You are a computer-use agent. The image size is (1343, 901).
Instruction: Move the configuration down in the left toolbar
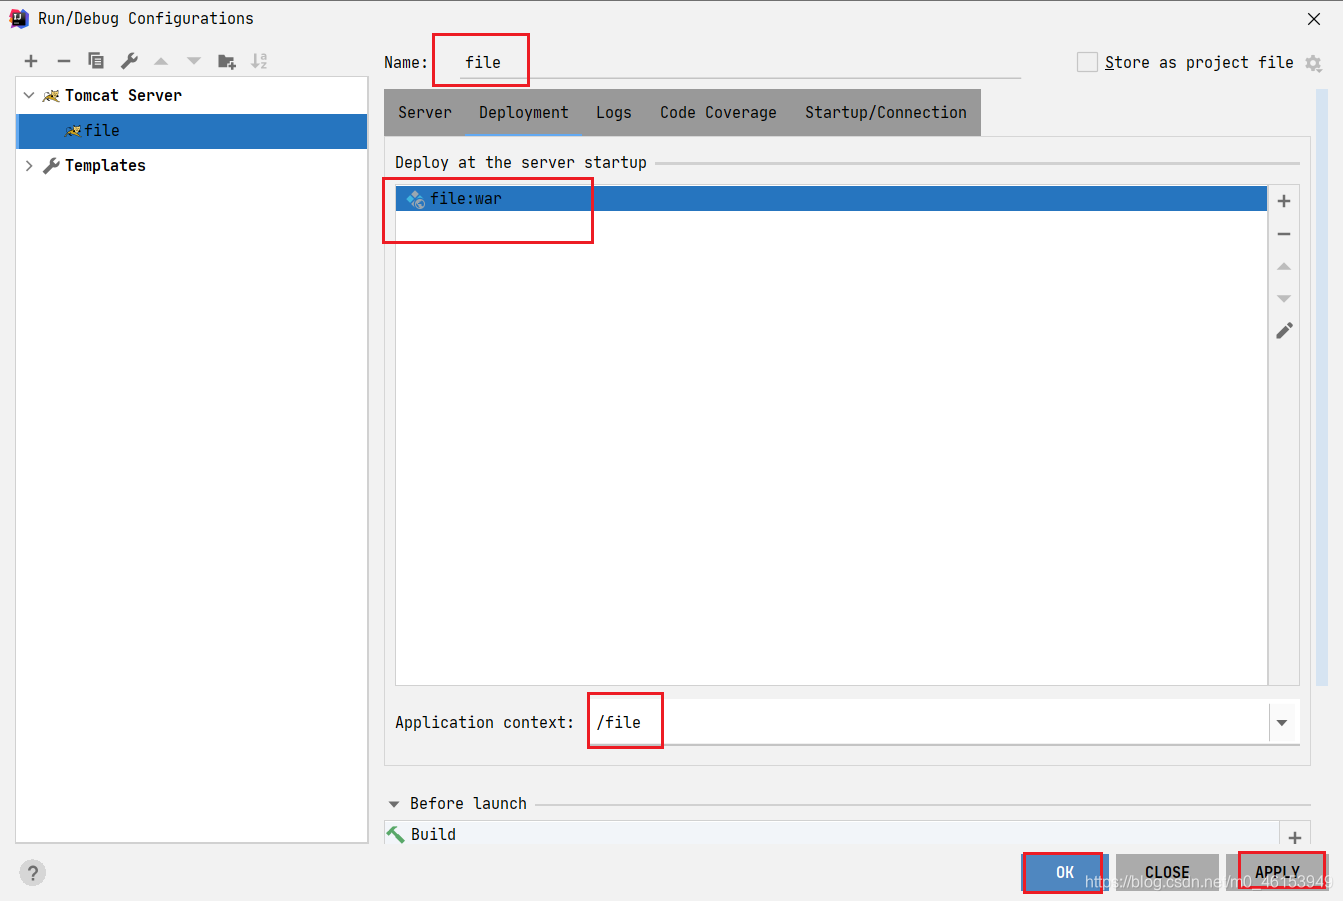pyautogui.click(x=194, y=61)
